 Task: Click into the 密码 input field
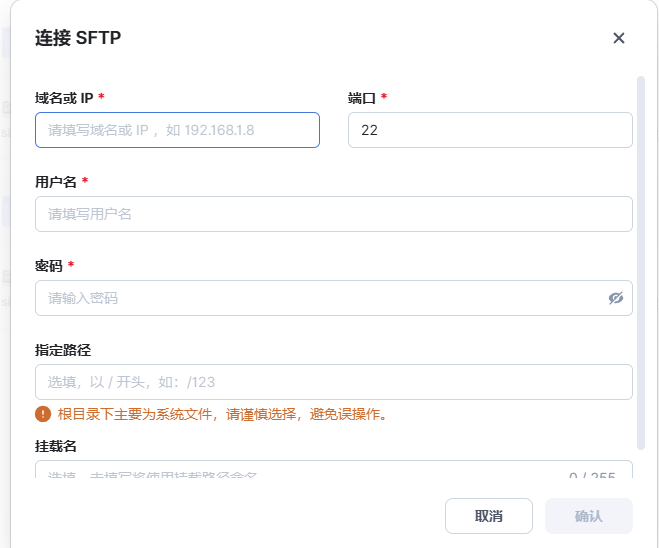point(320,298)
